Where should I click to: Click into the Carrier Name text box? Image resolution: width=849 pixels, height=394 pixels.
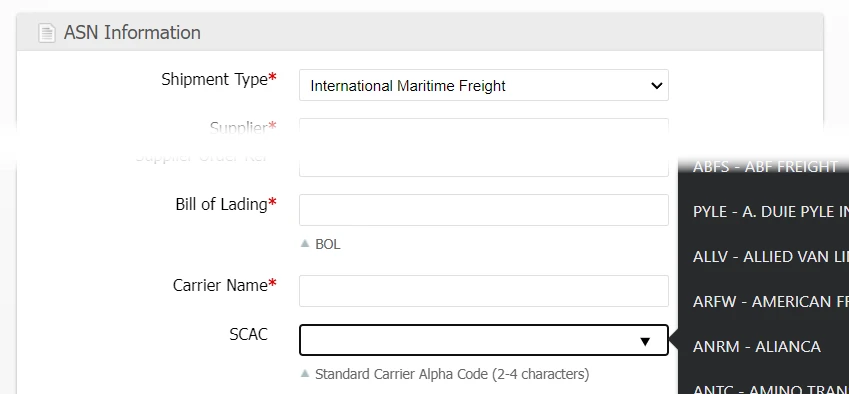click(x=484, y=291)
